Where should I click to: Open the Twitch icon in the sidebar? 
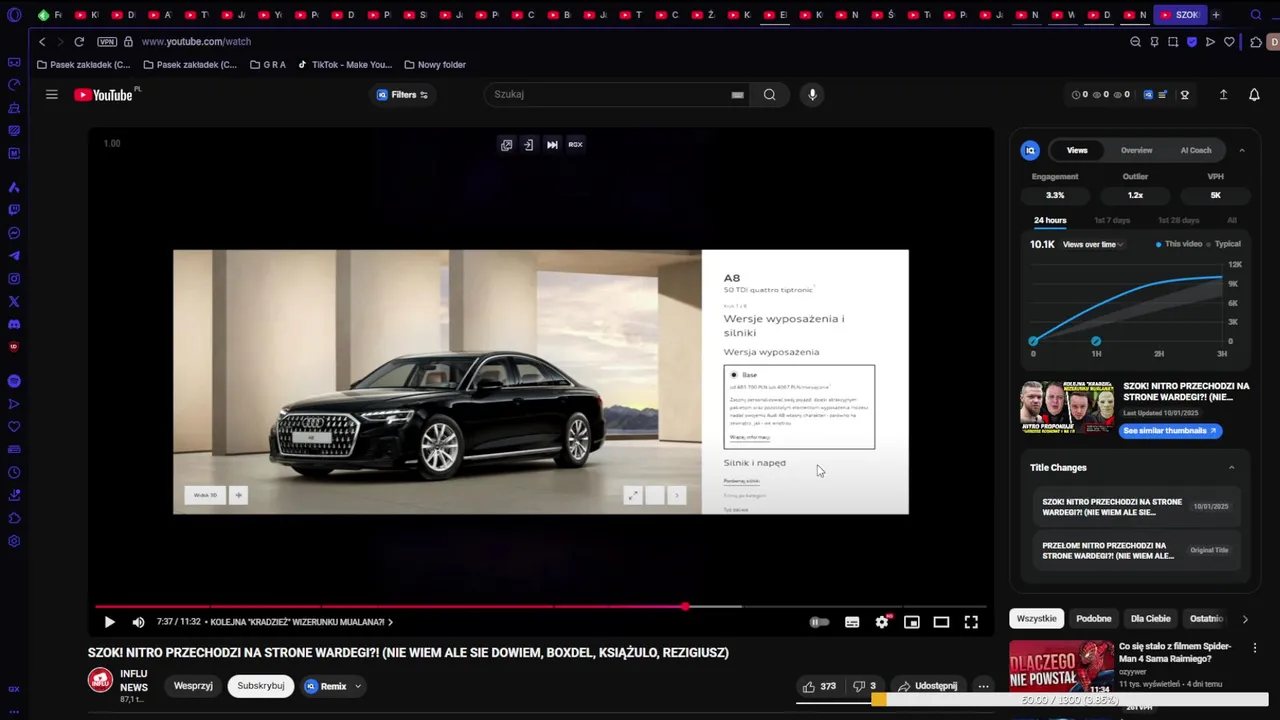14,210
